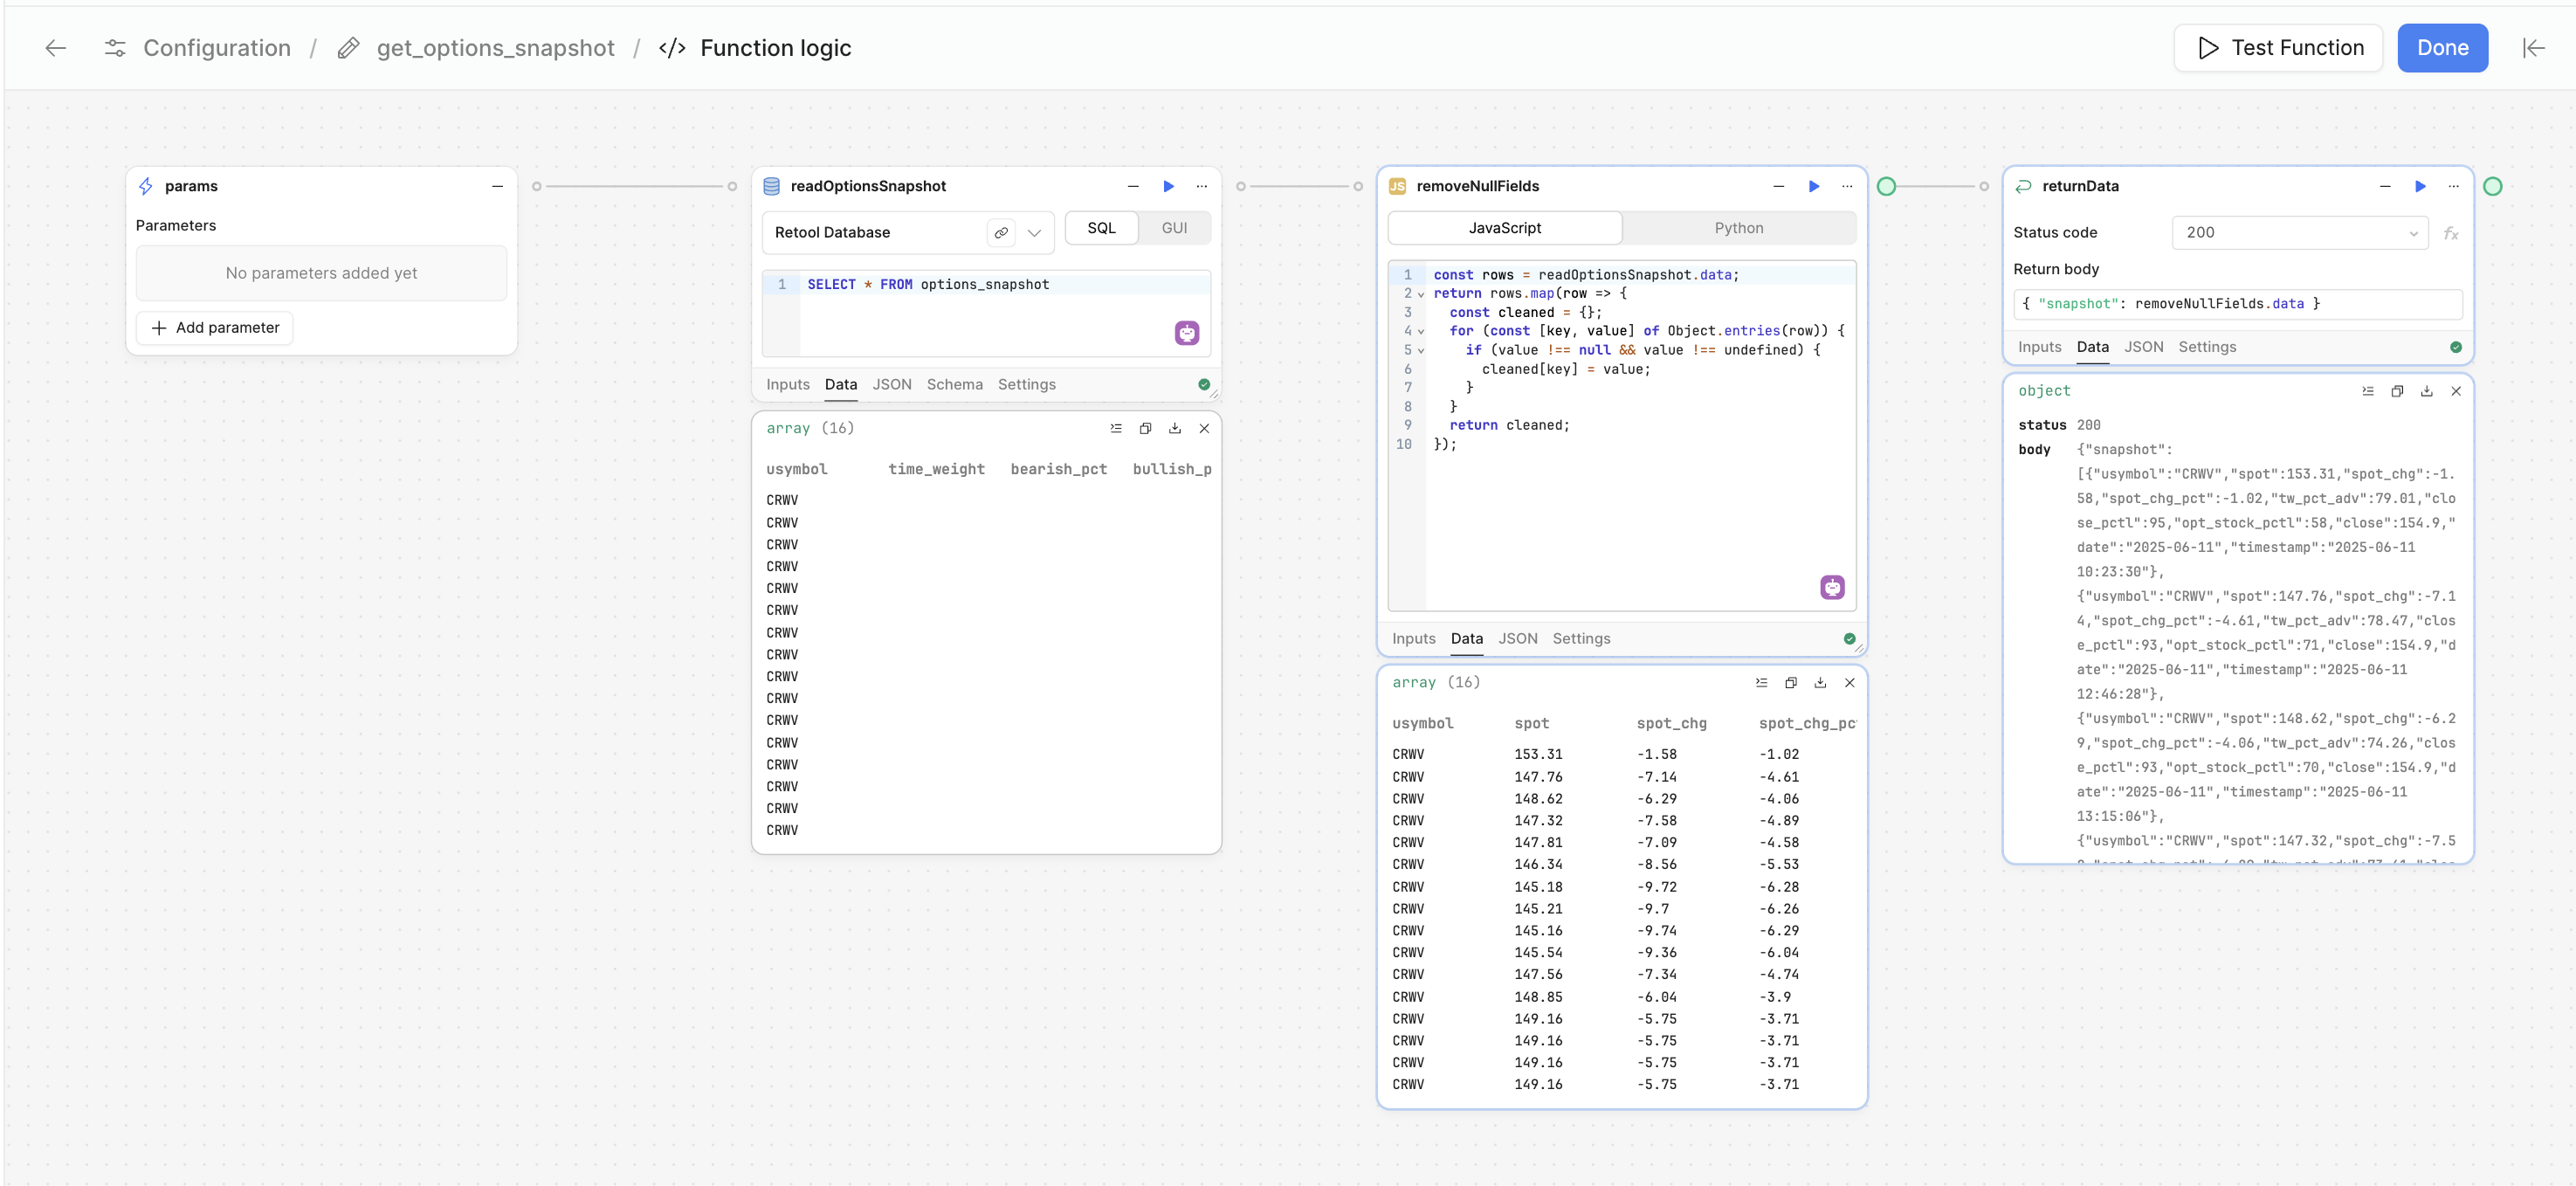Viewport: 2576px width, 1186px height.
Task: Fold code at line 4 in removeNullFields
Action: [1420, 331]
